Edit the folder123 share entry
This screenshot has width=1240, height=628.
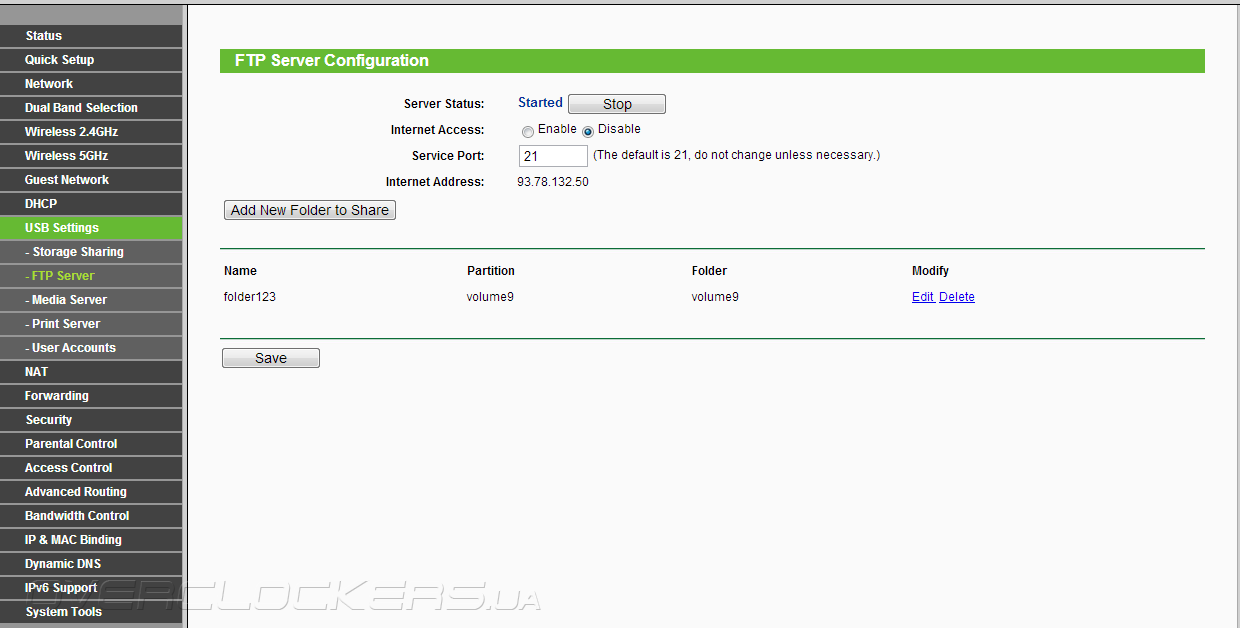pos(922,297)
